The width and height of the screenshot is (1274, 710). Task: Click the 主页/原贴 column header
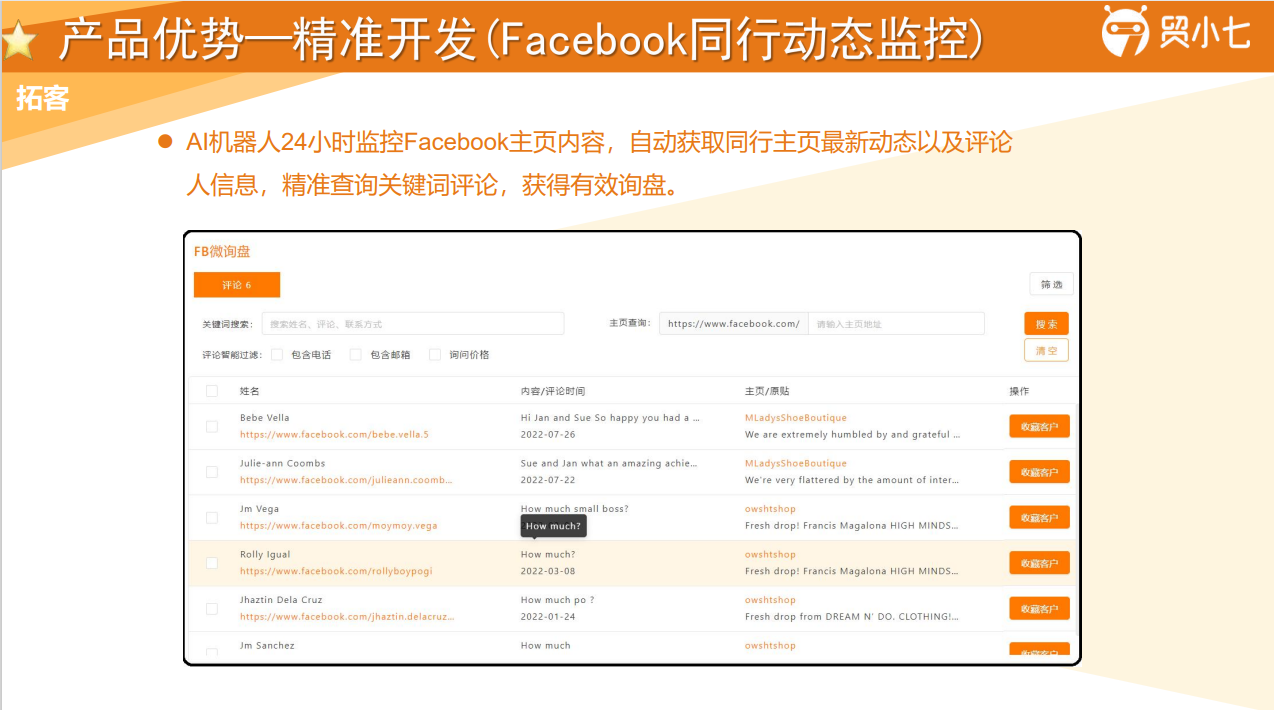click(767, 391)
